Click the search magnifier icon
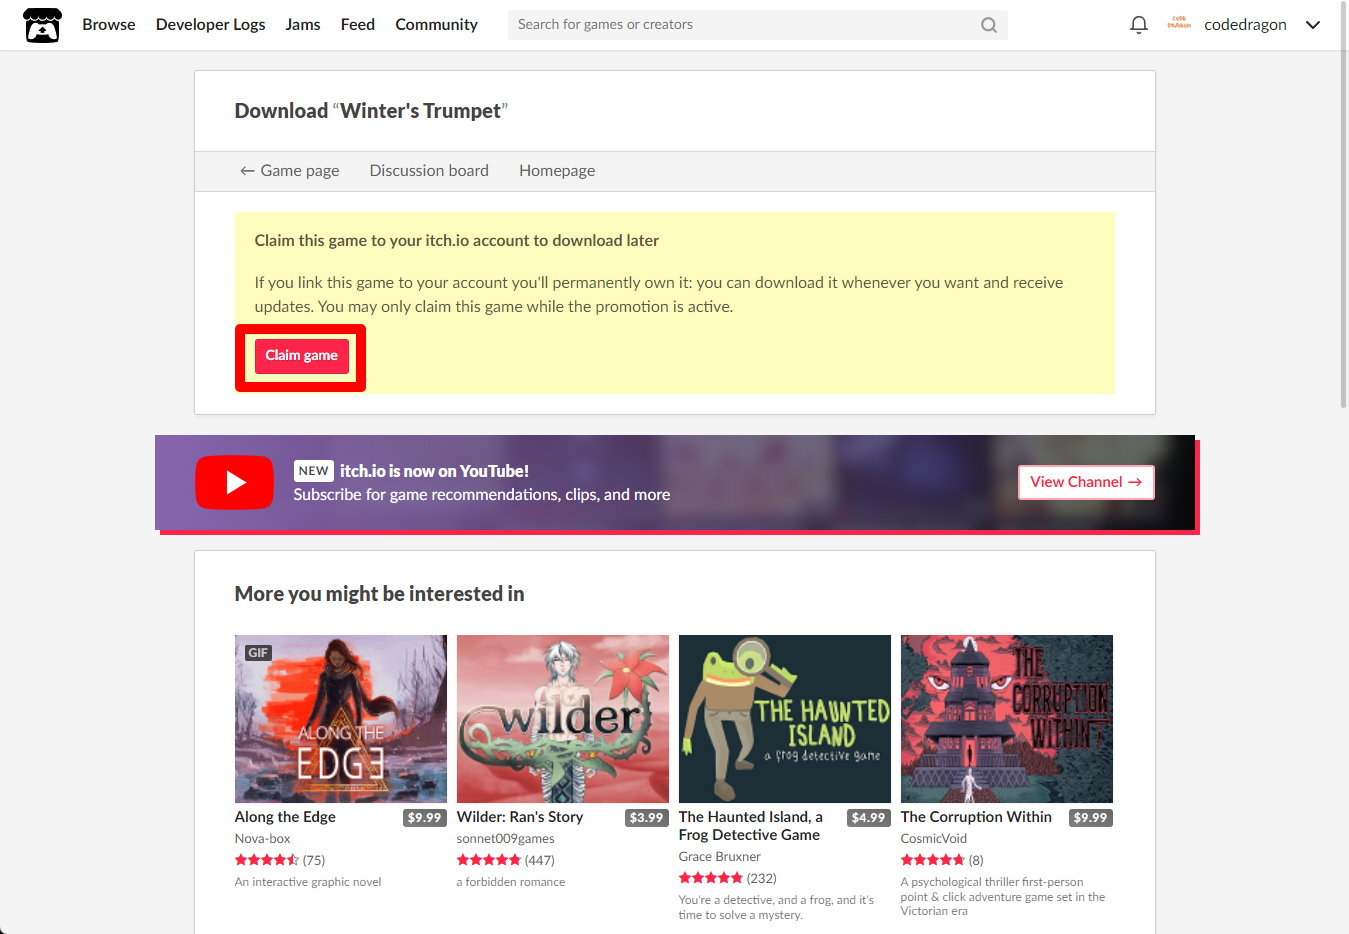Screen dimensions: 1349x934 click(988, 25)
